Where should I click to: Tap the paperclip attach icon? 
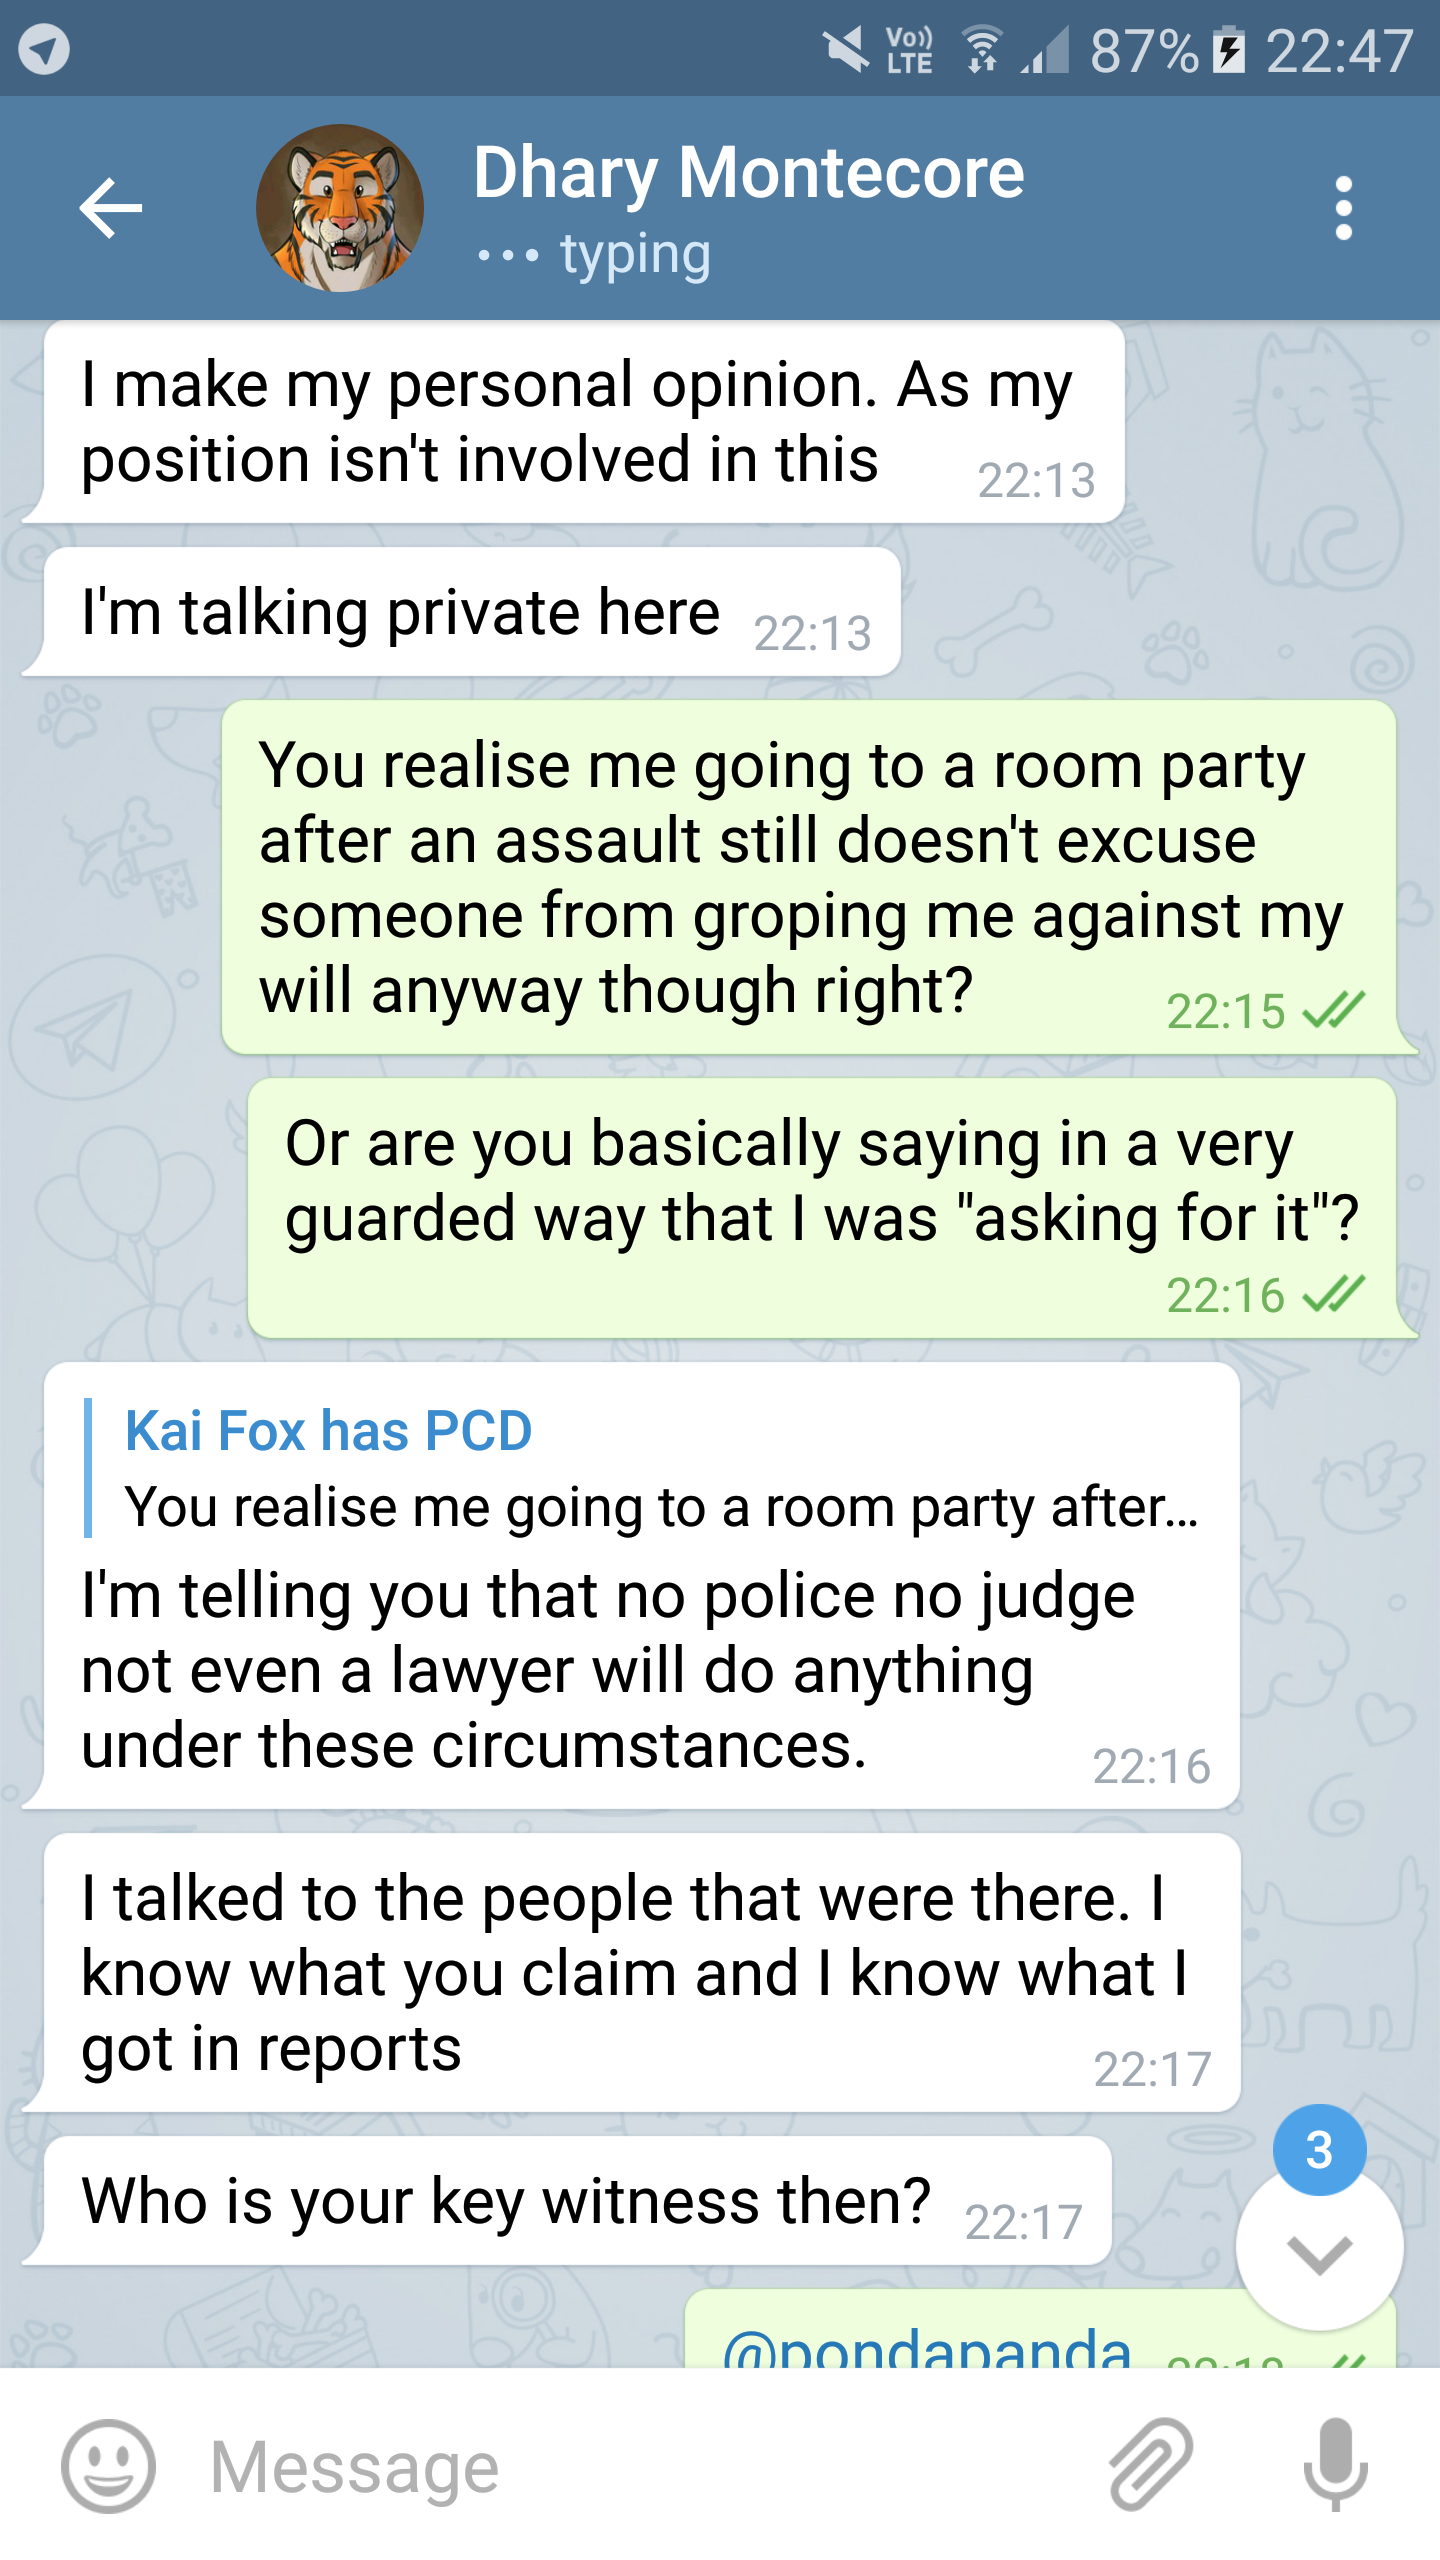coord(1150,2466)
